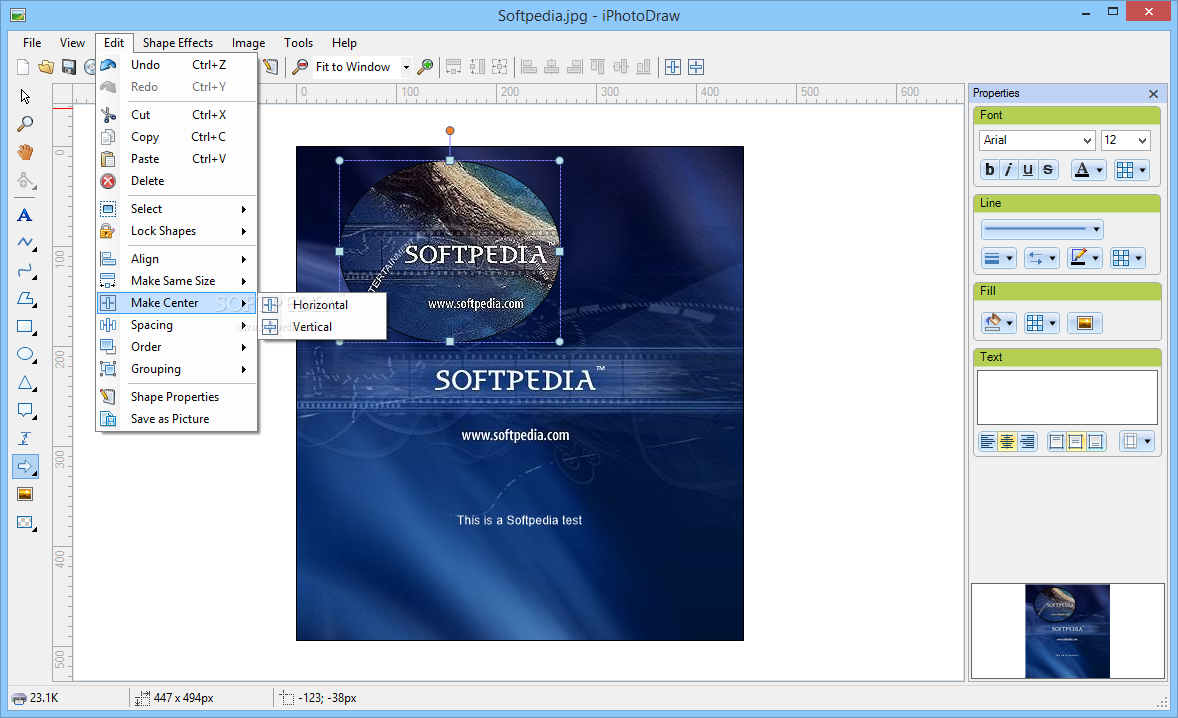
Task: Open the Image menu
Action: point(248,43)
